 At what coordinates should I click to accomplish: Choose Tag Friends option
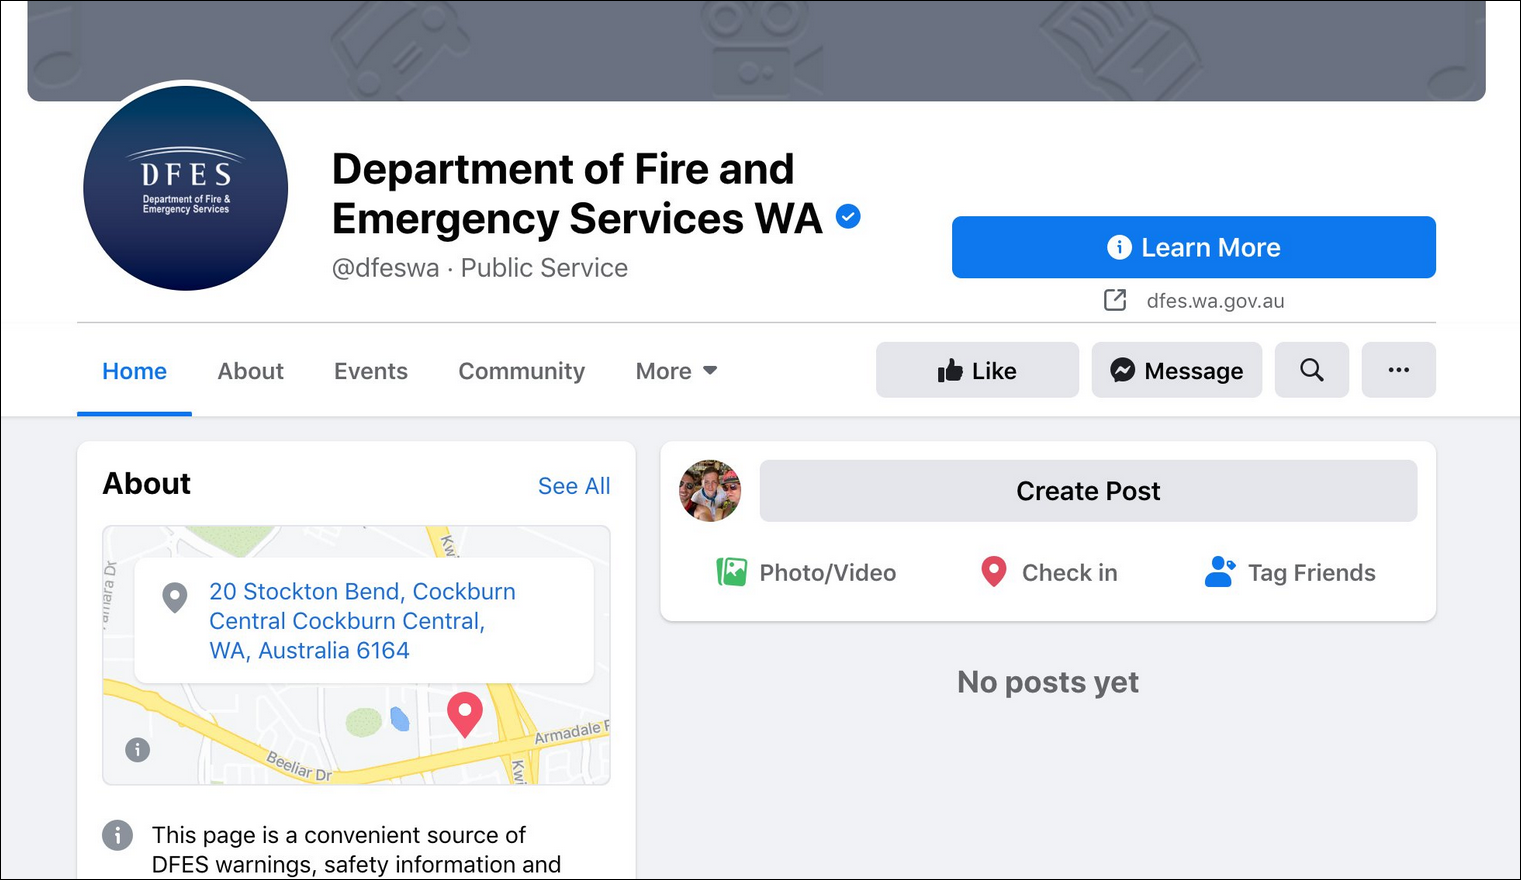(x=1290, y=573)
